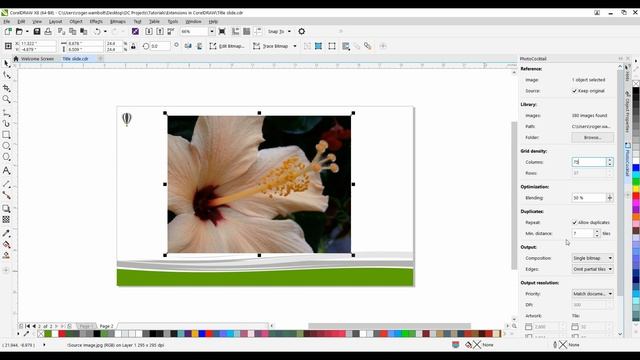This screenshot has width=640, height=360.
Task: Click the hibiscus flower image on canvas
Action: (259, 184)
